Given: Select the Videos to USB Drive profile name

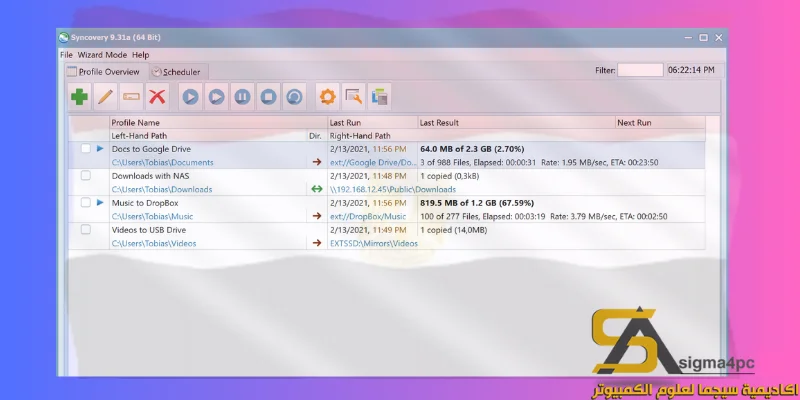Looking at the screenshot, I should pos(149,230).
